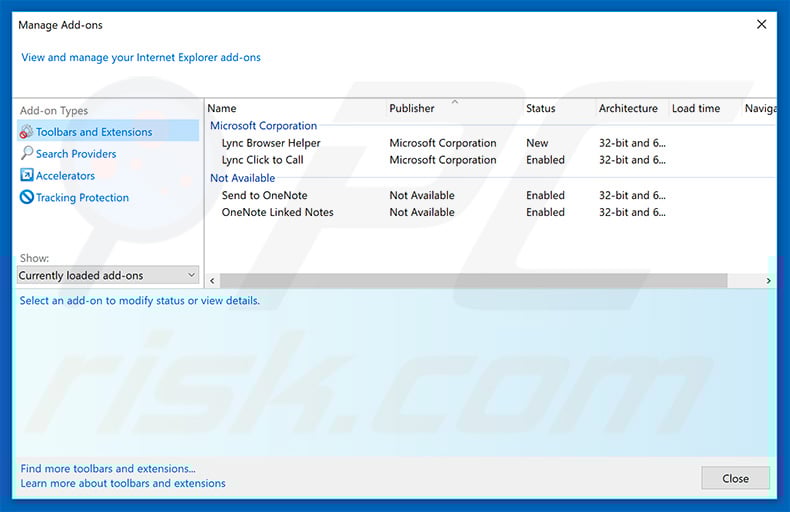
Task: Click the New status of Lync Browser Helper
Action: [x=537, y=143]
